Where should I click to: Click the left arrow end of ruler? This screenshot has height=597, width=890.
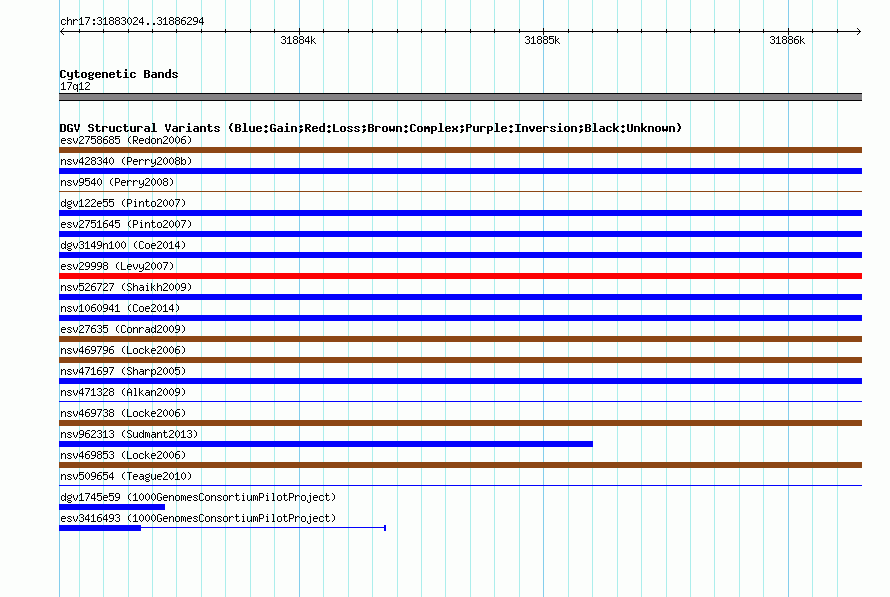[62, 31]
